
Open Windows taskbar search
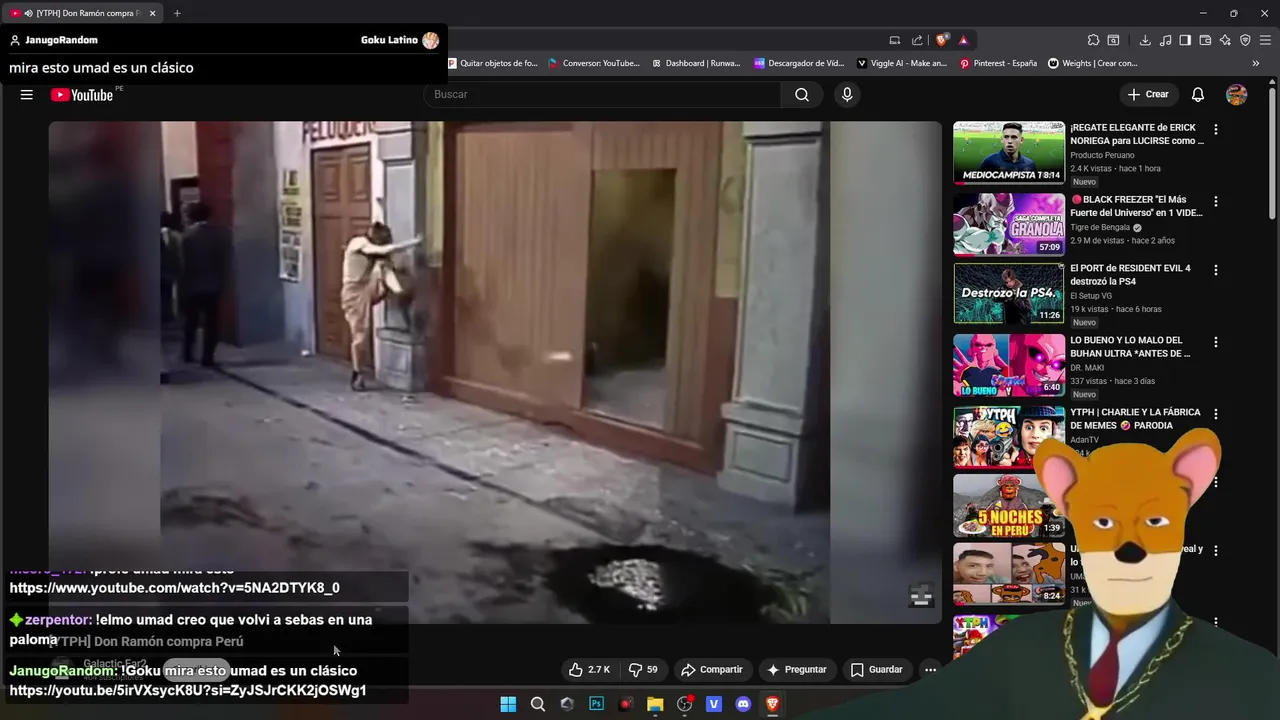point(538,704)
